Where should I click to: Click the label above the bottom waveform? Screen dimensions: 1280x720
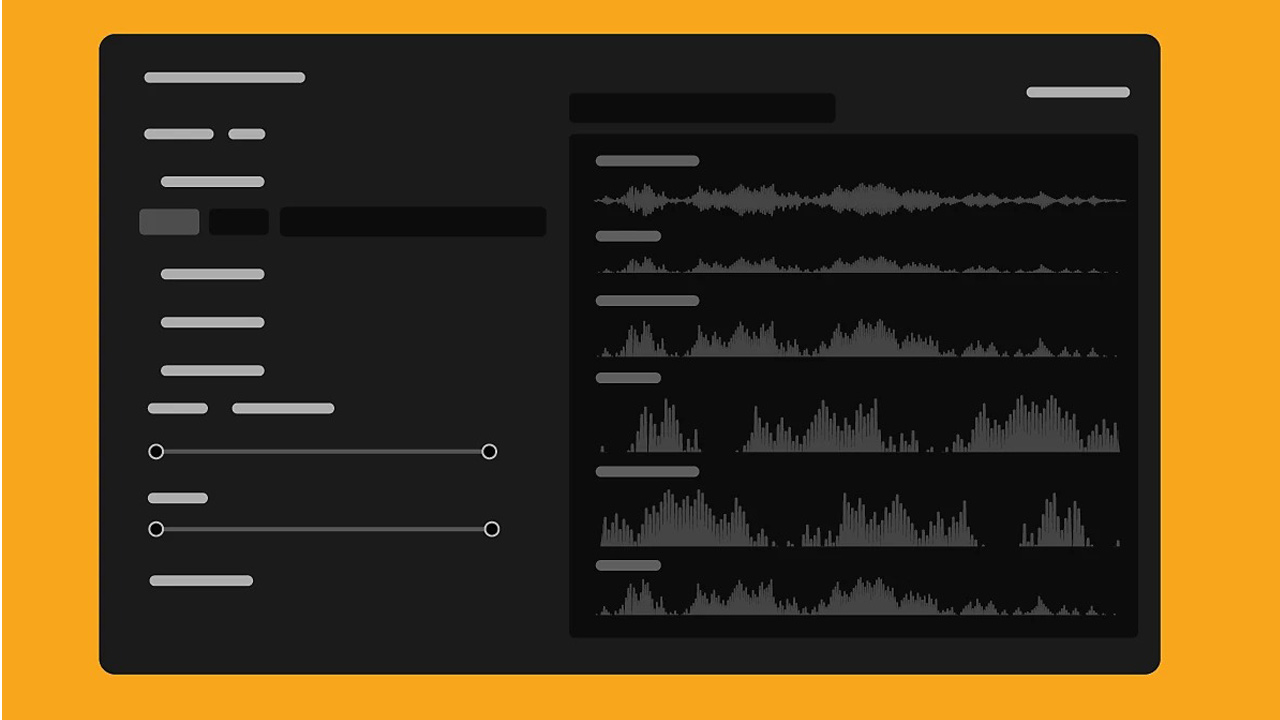click(x=628, y=565)
